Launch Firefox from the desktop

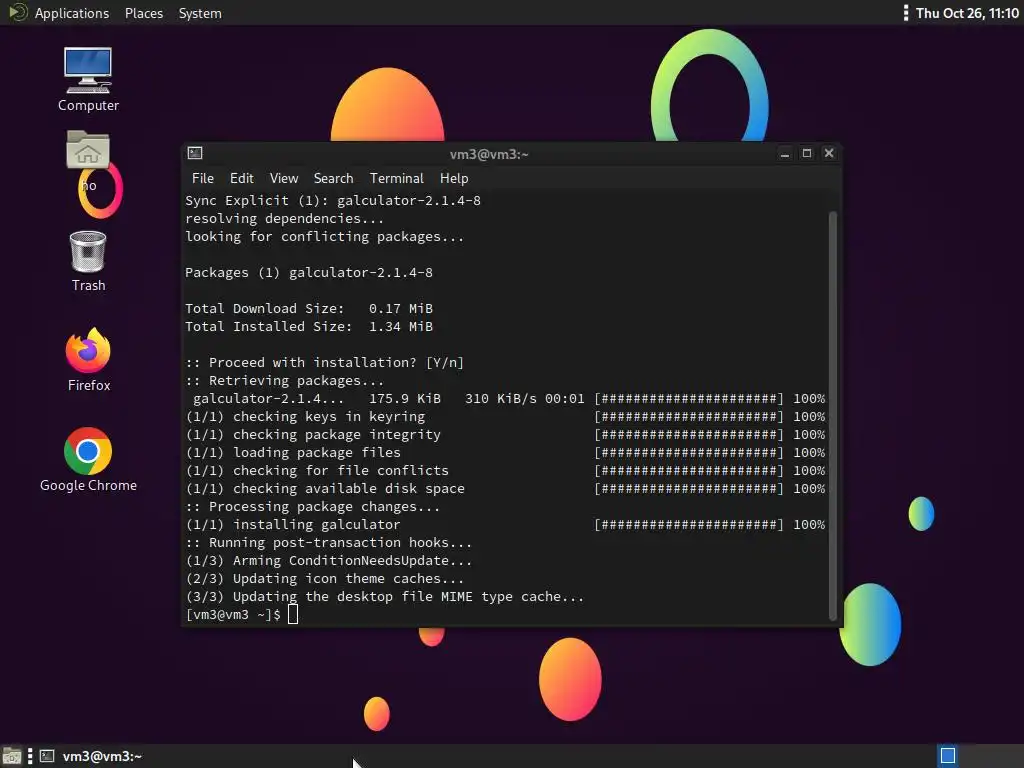[88, 359]
